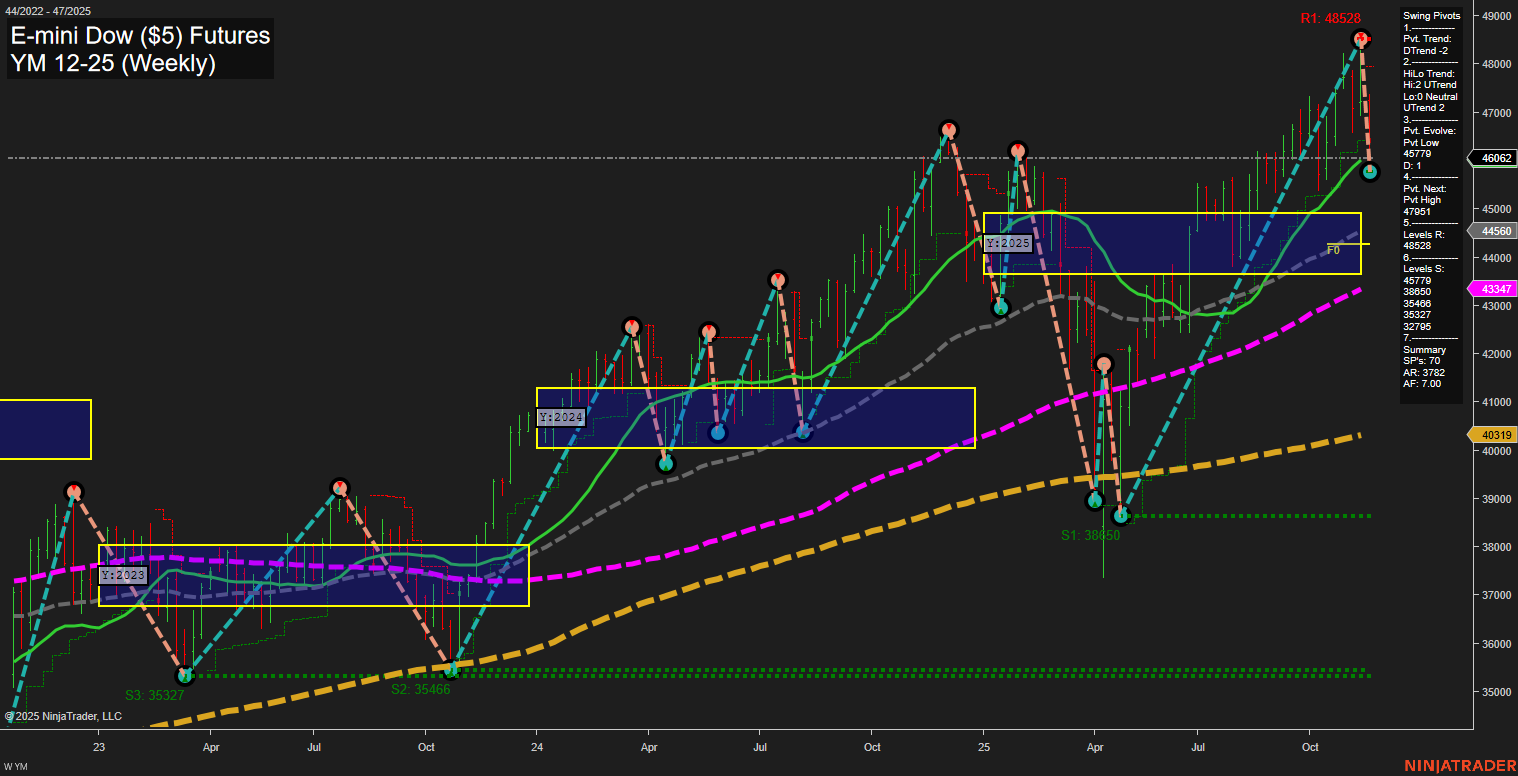Click the Levels R: line
This screenshot has width=1518, height=776.
pos(1425,234)
